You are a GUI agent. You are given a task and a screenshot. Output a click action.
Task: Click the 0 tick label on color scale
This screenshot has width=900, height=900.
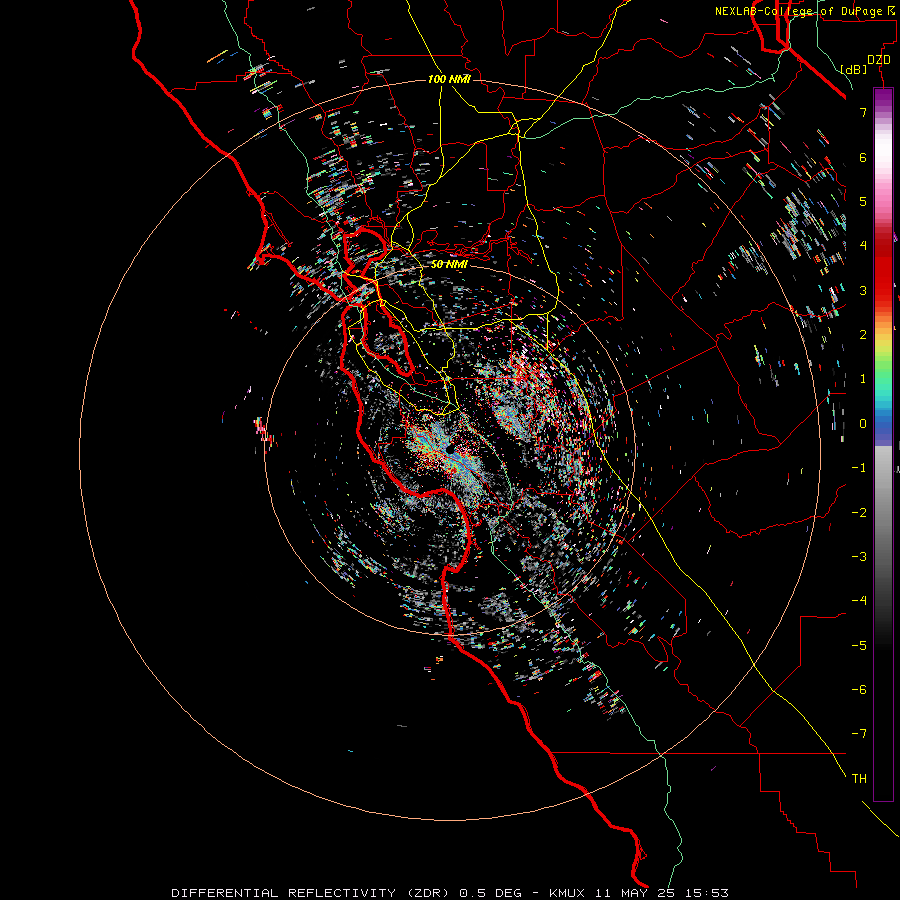point(863,424)
